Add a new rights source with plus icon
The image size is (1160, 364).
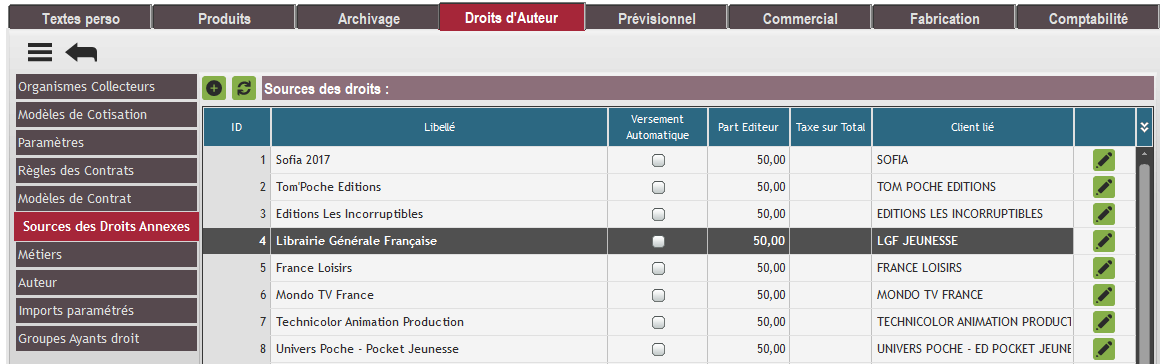(x=214, y=88)
